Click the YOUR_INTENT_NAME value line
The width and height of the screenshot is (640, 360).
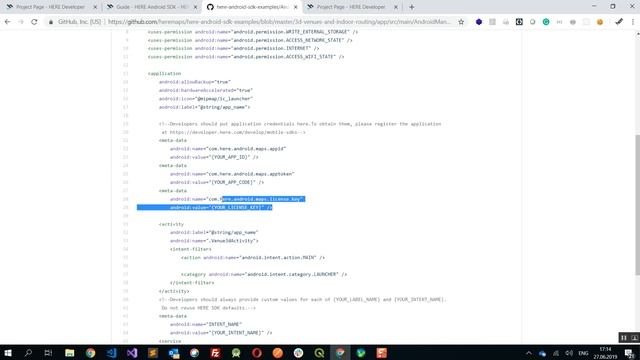221,333
